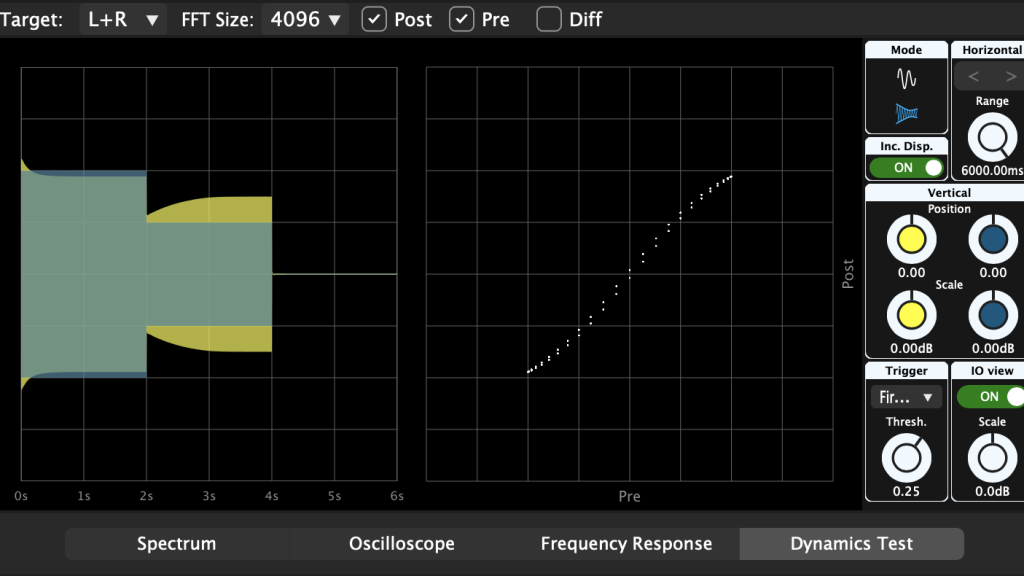Disable the Post checkbox
The height and width of the screenshot is (576, 1024).
[374, 18]
